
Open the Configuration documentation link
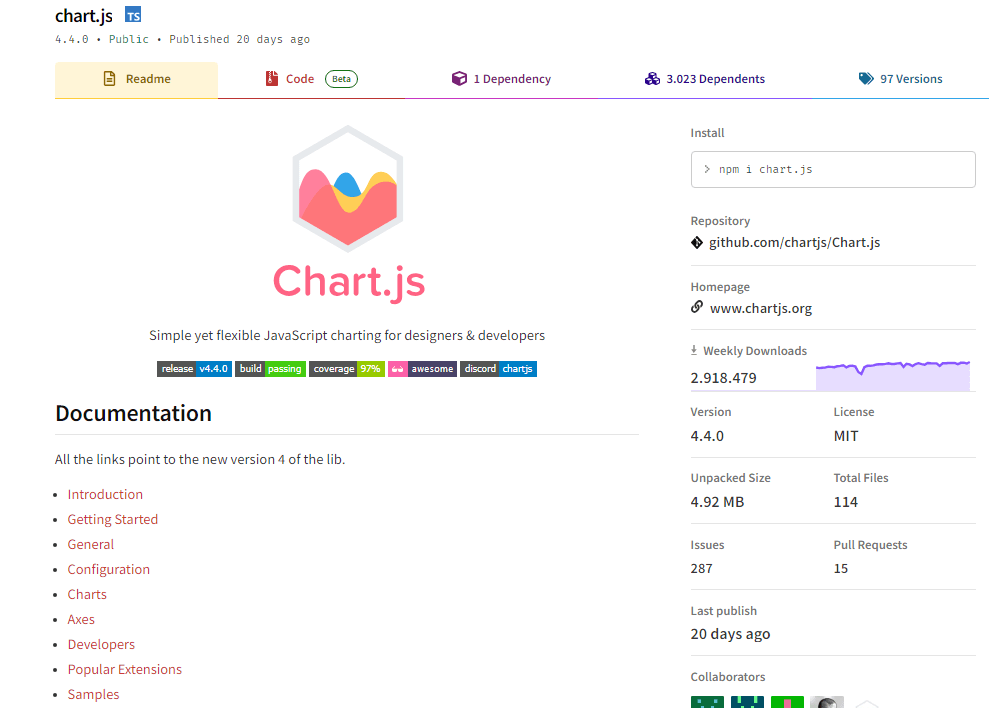pyautogui.click(x=108, y=570)
